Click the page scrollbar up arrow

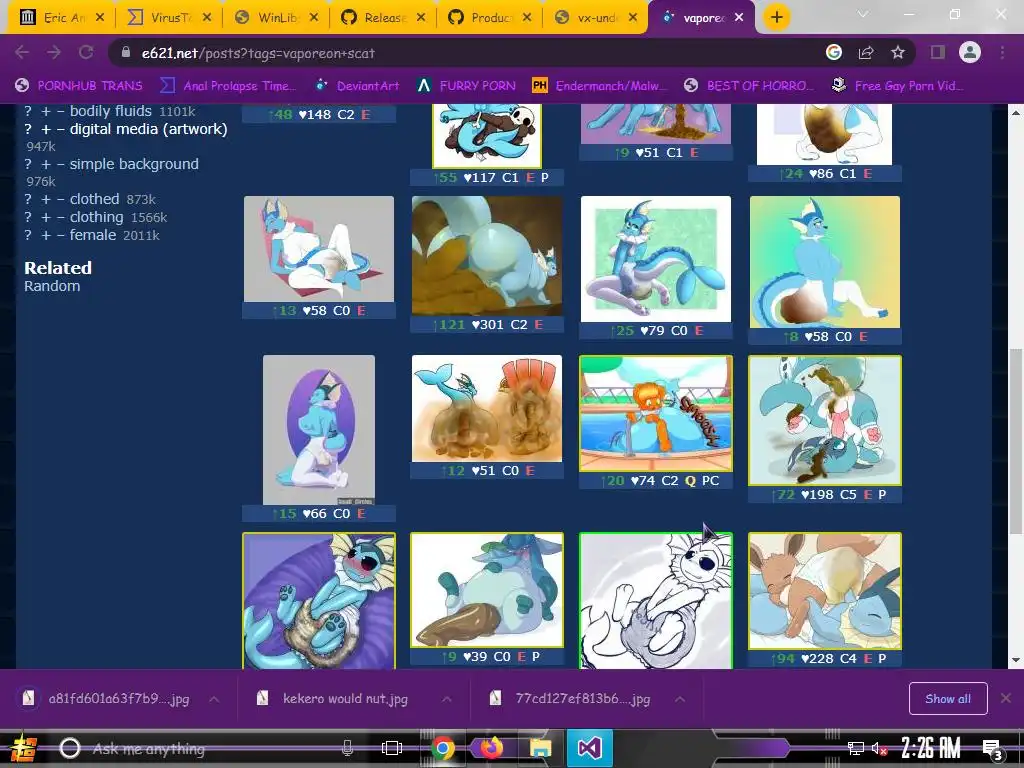point(1016,113)
